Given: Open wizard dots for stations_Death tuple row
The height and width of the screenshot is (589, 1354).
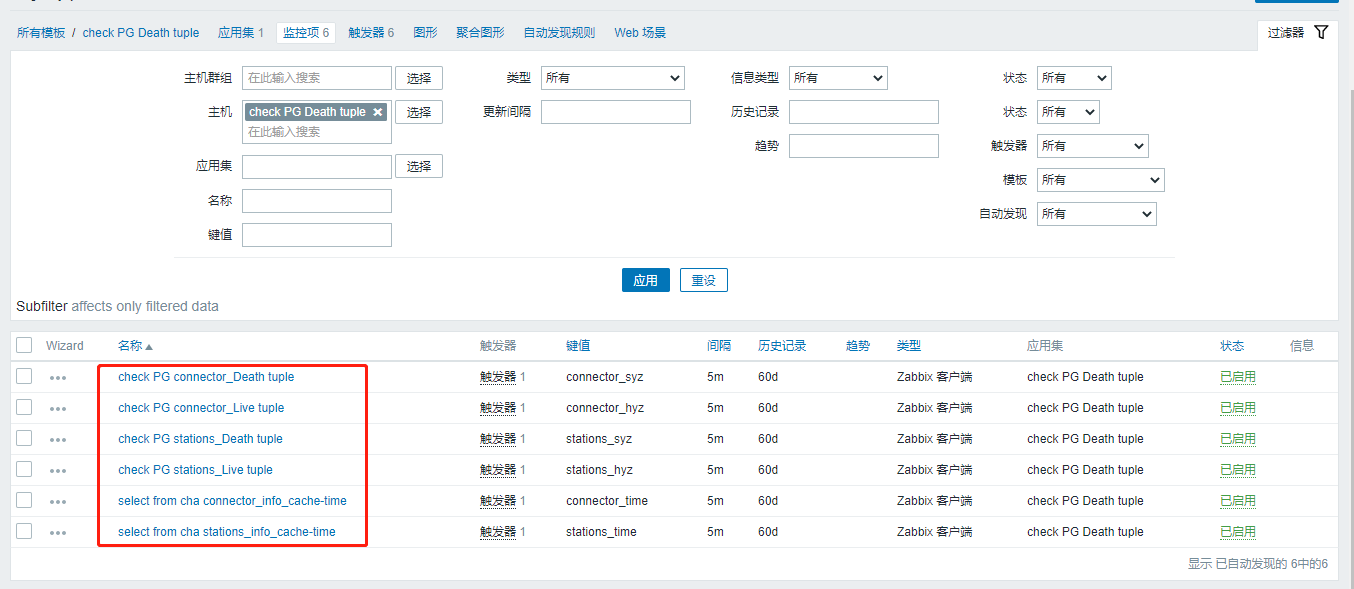Looking at the screenshot, I should click(x=58, y=440).
